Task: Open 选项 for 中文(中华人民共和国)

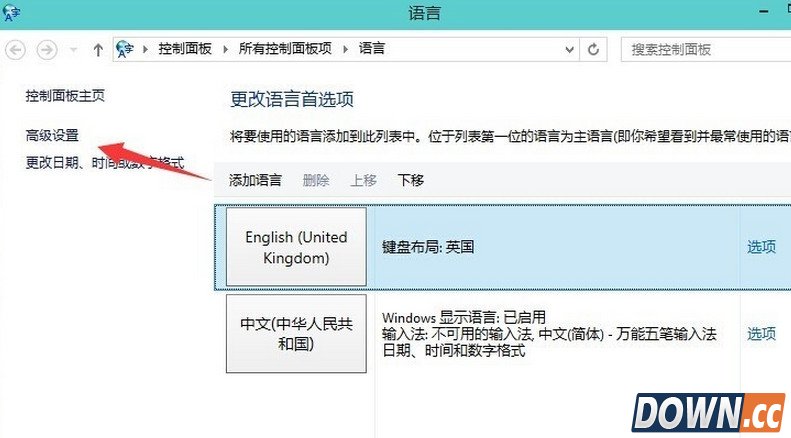Action: (x=761, y=334)
